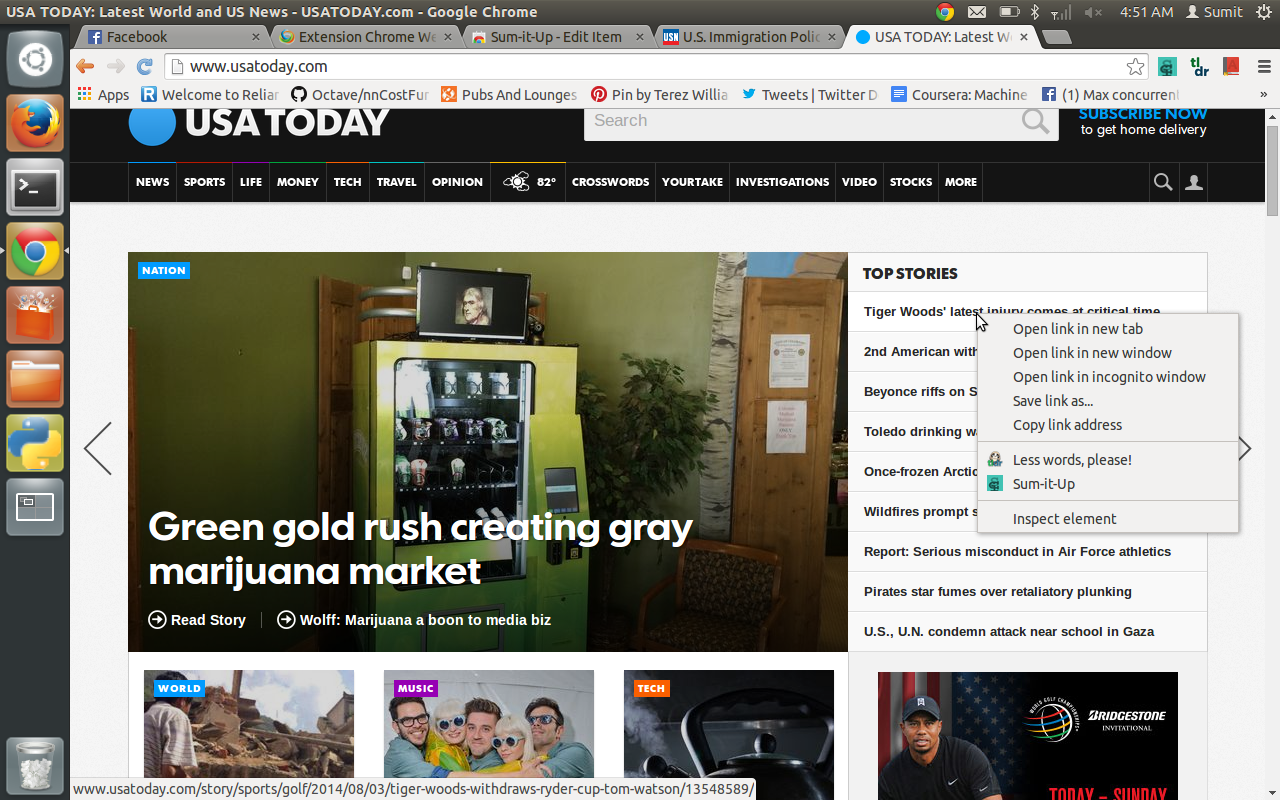The width and height of the screenshot is (1280, 800).
Task: Show the next story with right arrow
Action: click(1245, 448)
